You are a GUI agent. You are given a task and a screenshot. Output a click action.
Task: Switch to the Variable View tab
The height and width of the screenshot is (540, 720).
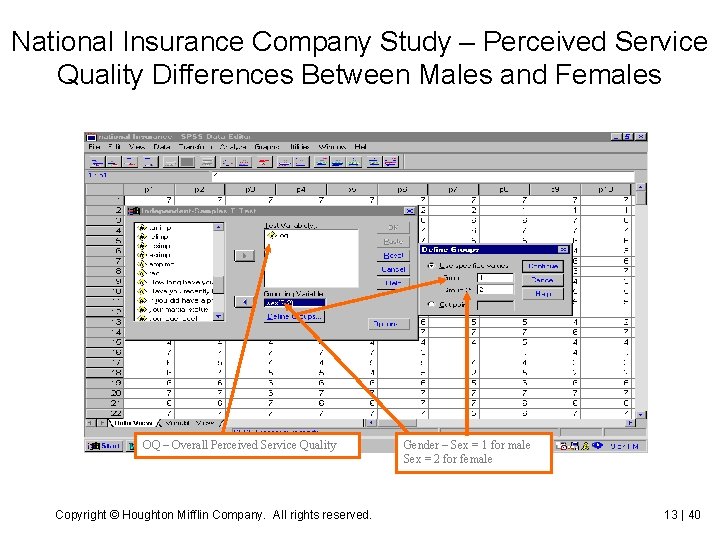pyautogui.click(x=189, y=423)
